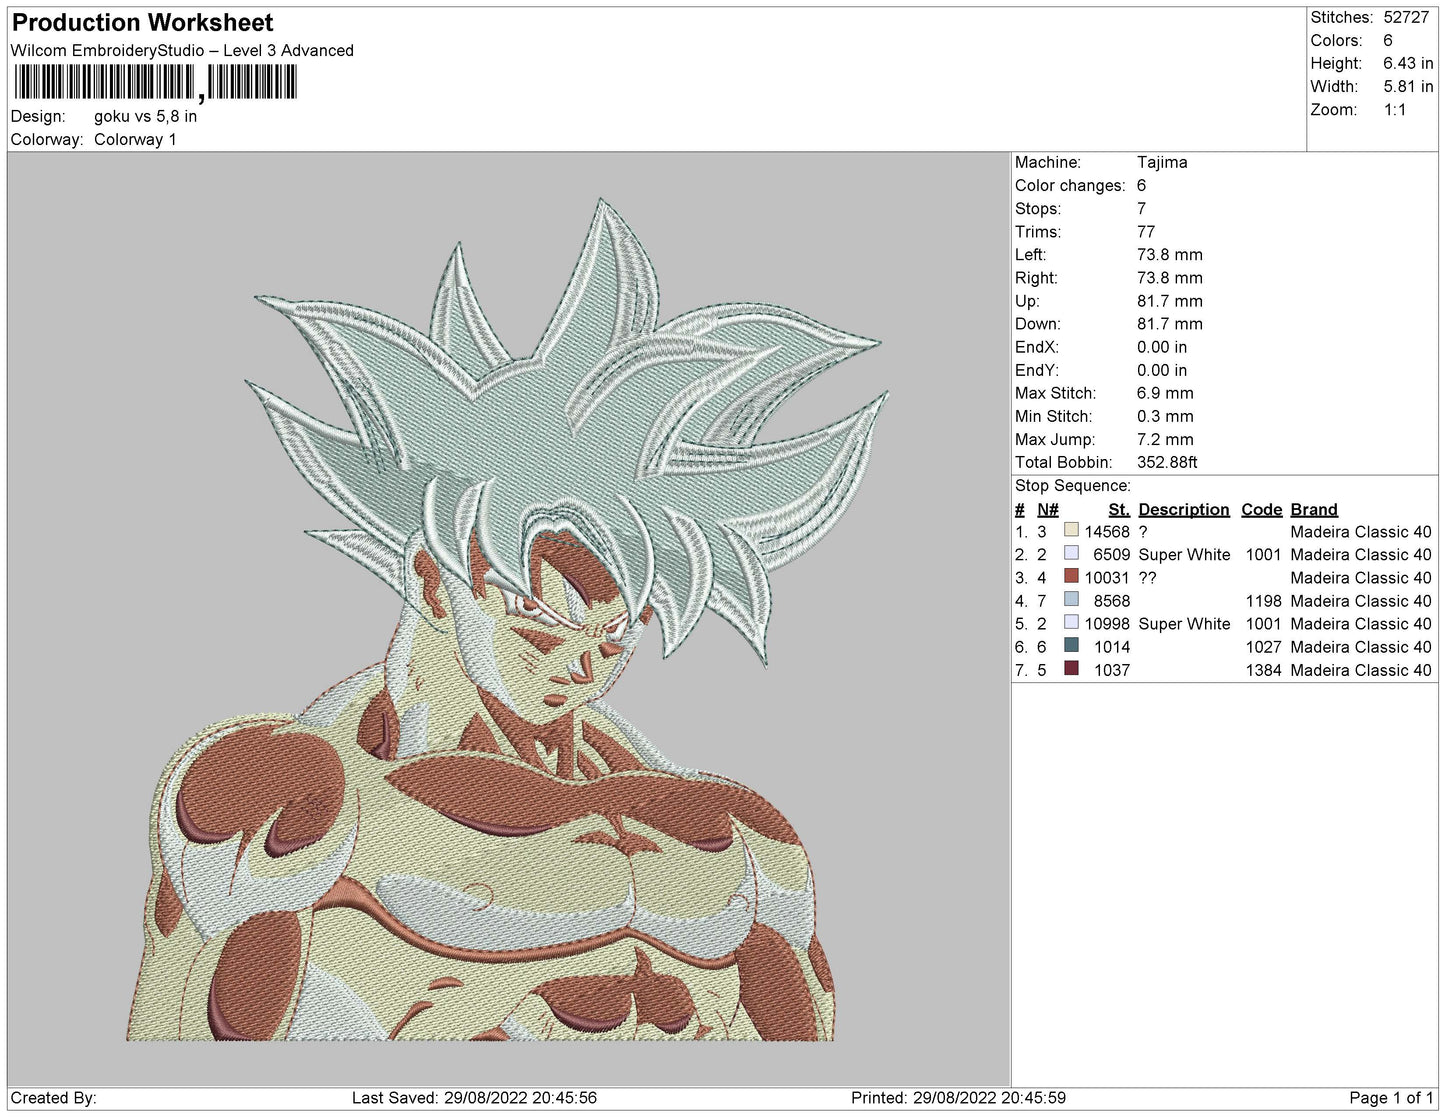Click the design name 'goku vs 5,8 in'
Viewport: 1445px width, 1117px height.
tap(145, 117)
